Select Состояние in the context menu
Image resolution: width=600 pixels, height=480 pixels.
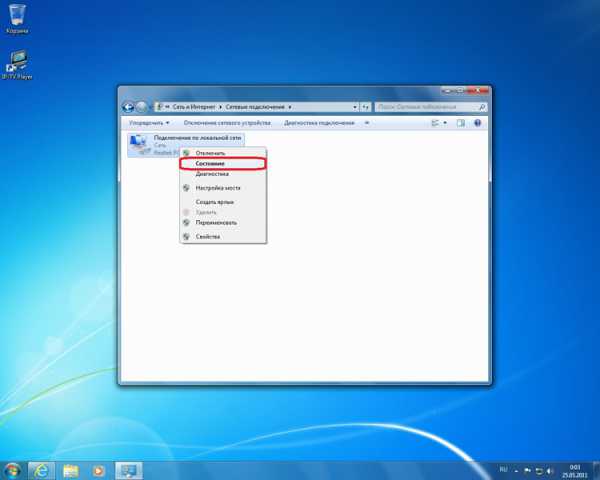tap(210, 163)
